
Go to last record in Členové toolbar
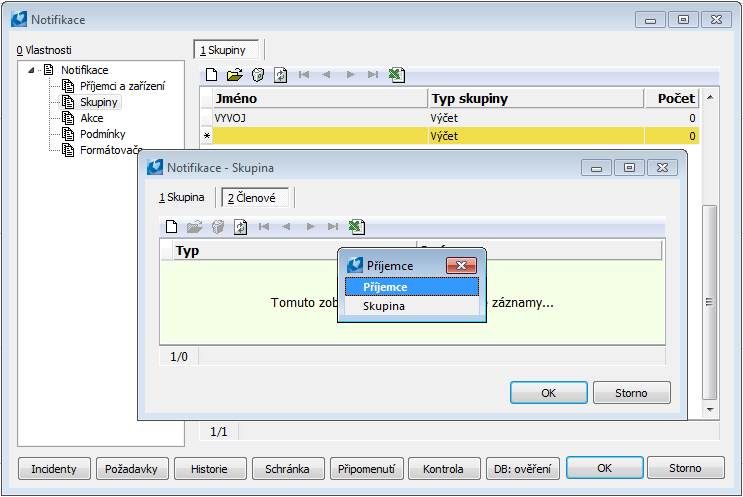[x=333, y=226]
